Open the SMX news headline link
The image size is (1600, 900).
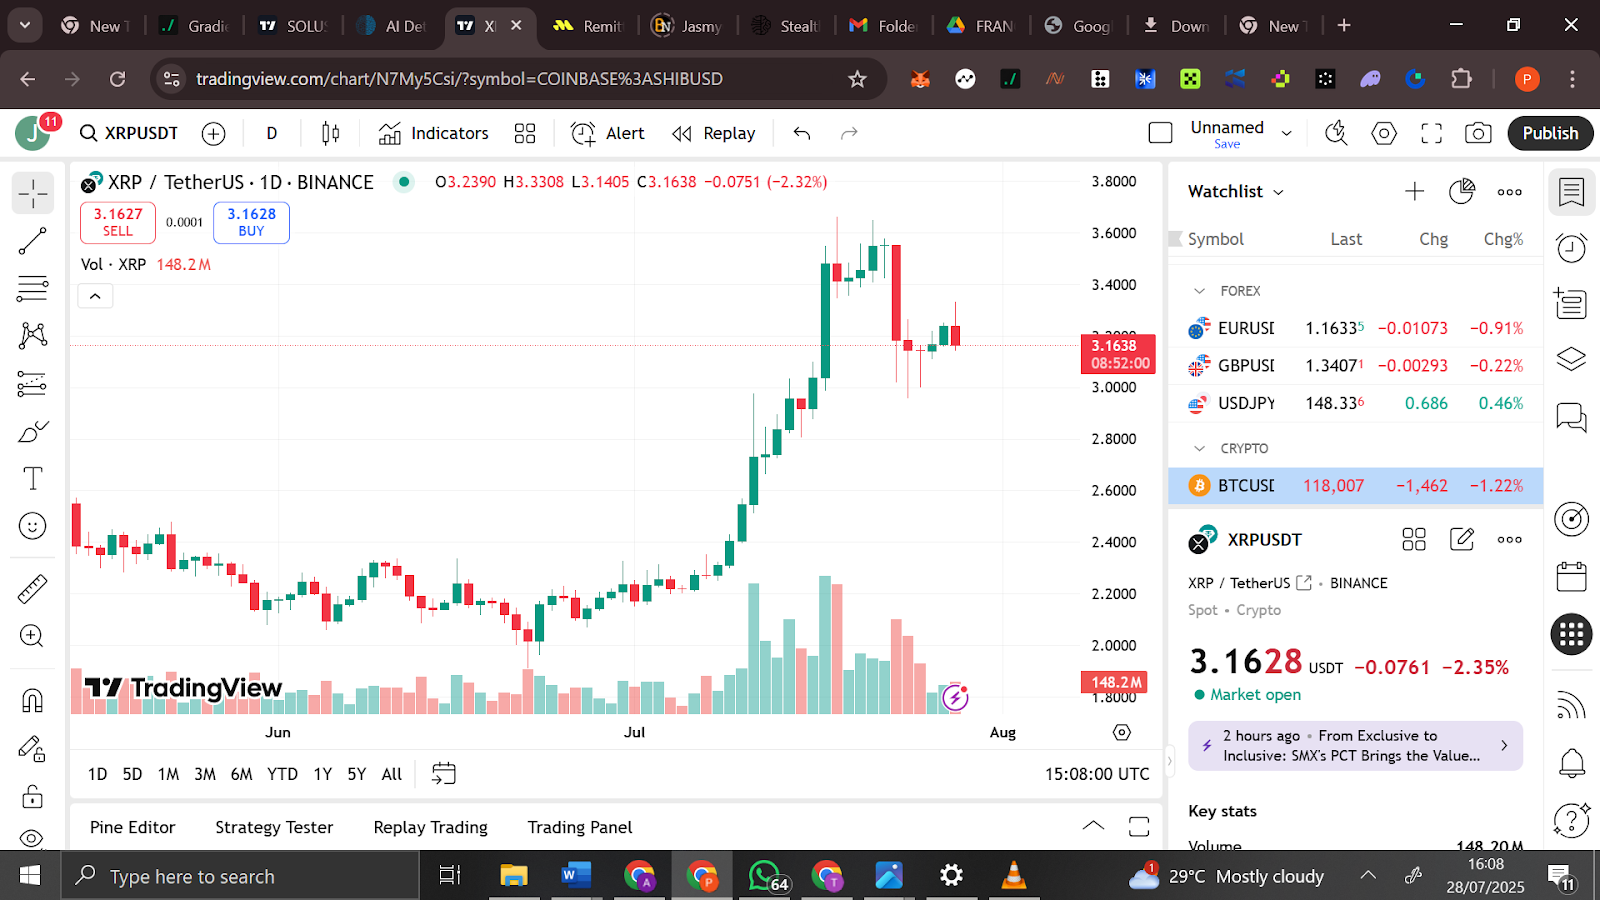(x=1355, y=746)
